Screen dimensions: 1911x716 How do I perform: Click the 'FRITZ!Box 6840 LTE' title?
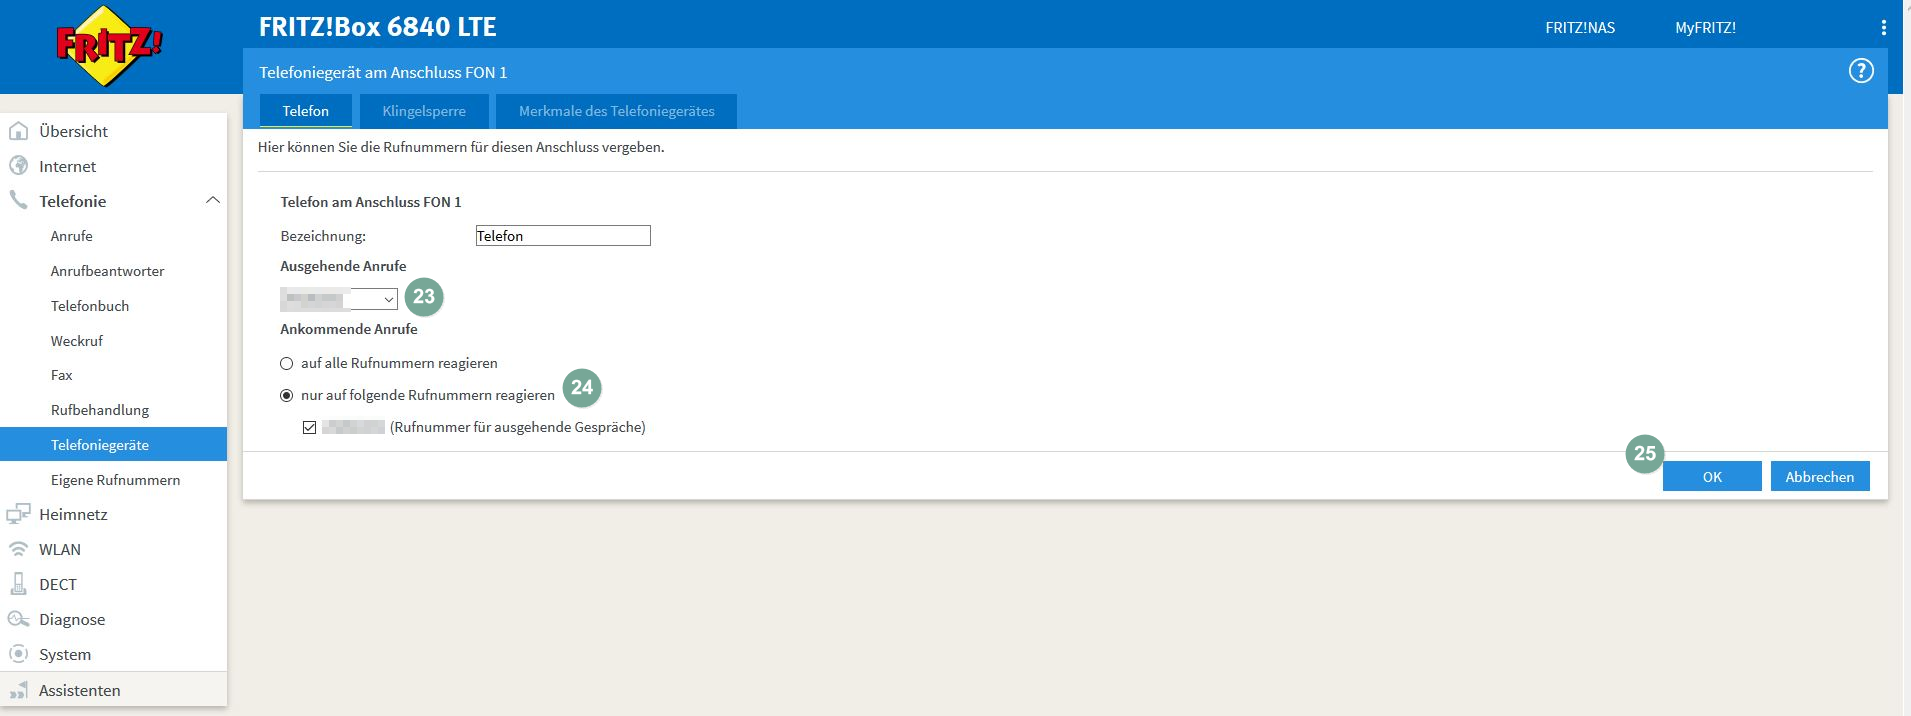click(x=377, y=27)
